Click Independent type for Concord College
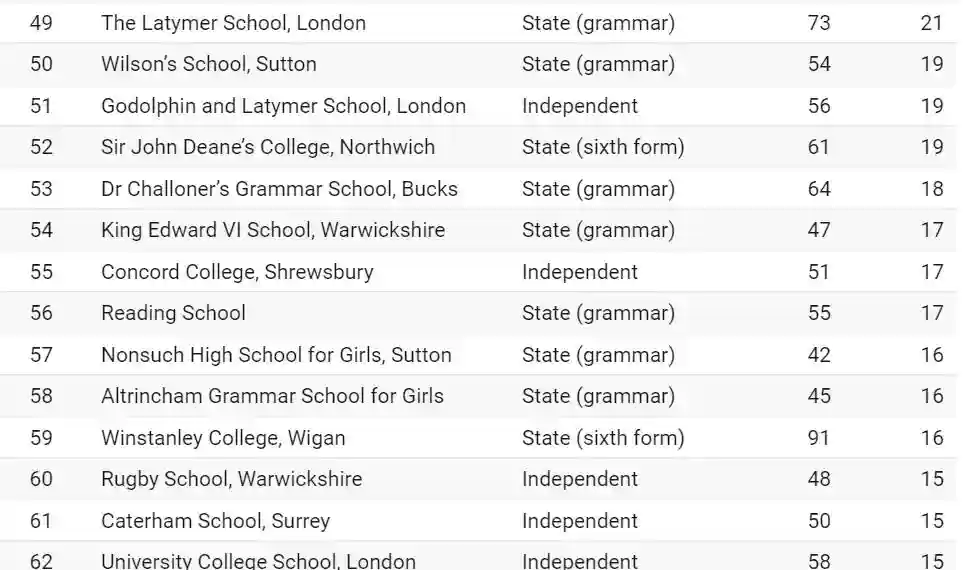The width and height of the screenshot is (968, 570). (x=580, y=272)
